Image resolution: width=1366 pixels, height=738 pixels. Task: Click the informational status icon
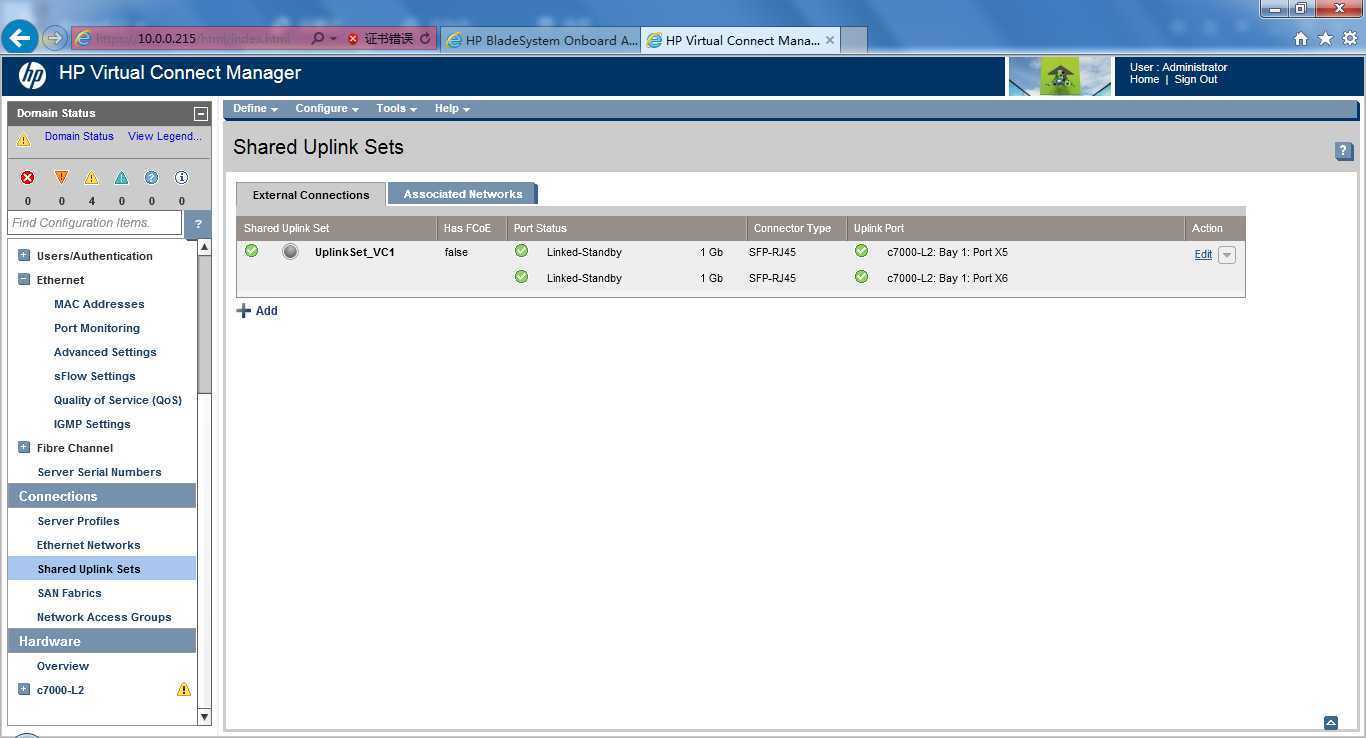click(181, 178)
